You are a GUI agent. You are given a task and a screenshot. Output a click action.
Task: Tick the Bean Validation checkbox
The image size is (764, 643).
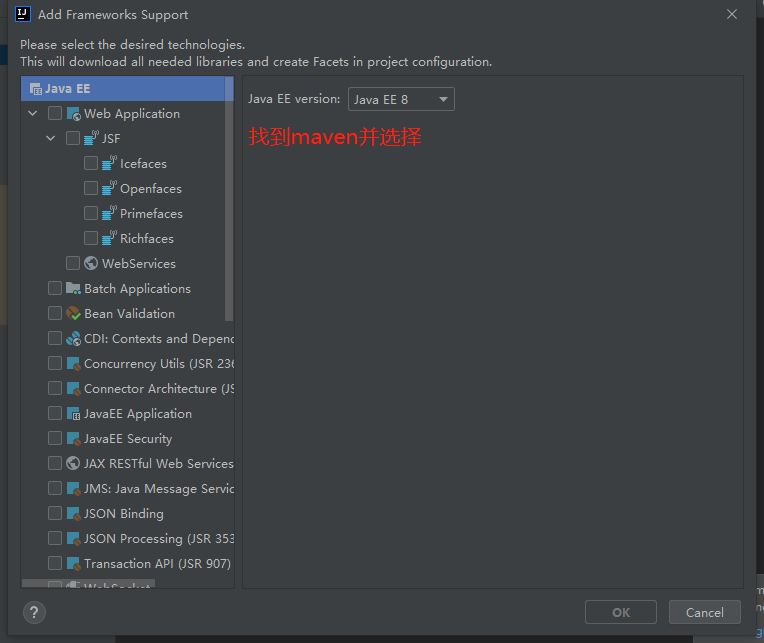pos(55,313)
